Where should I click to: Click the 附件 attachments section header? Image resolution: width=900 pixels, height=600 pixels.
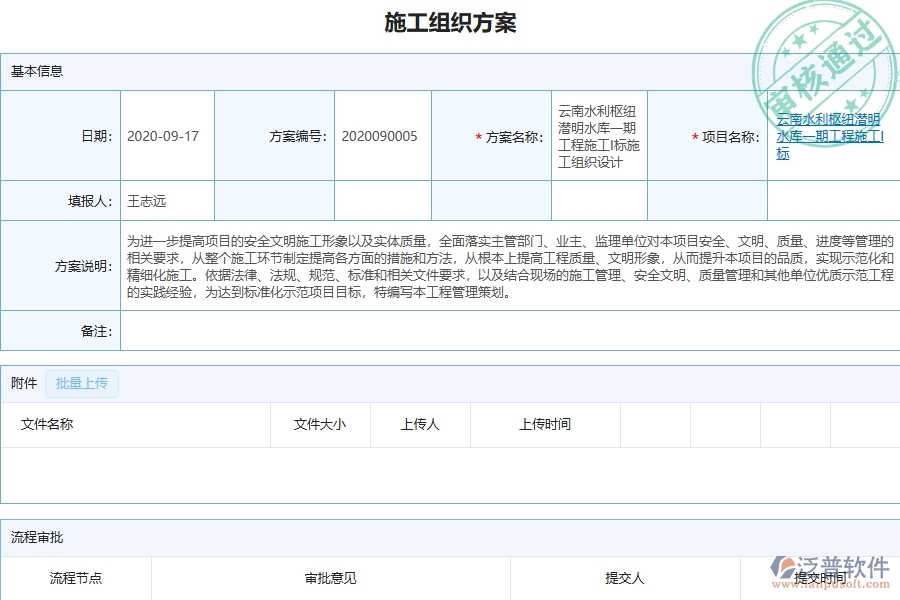pos(23,384)
